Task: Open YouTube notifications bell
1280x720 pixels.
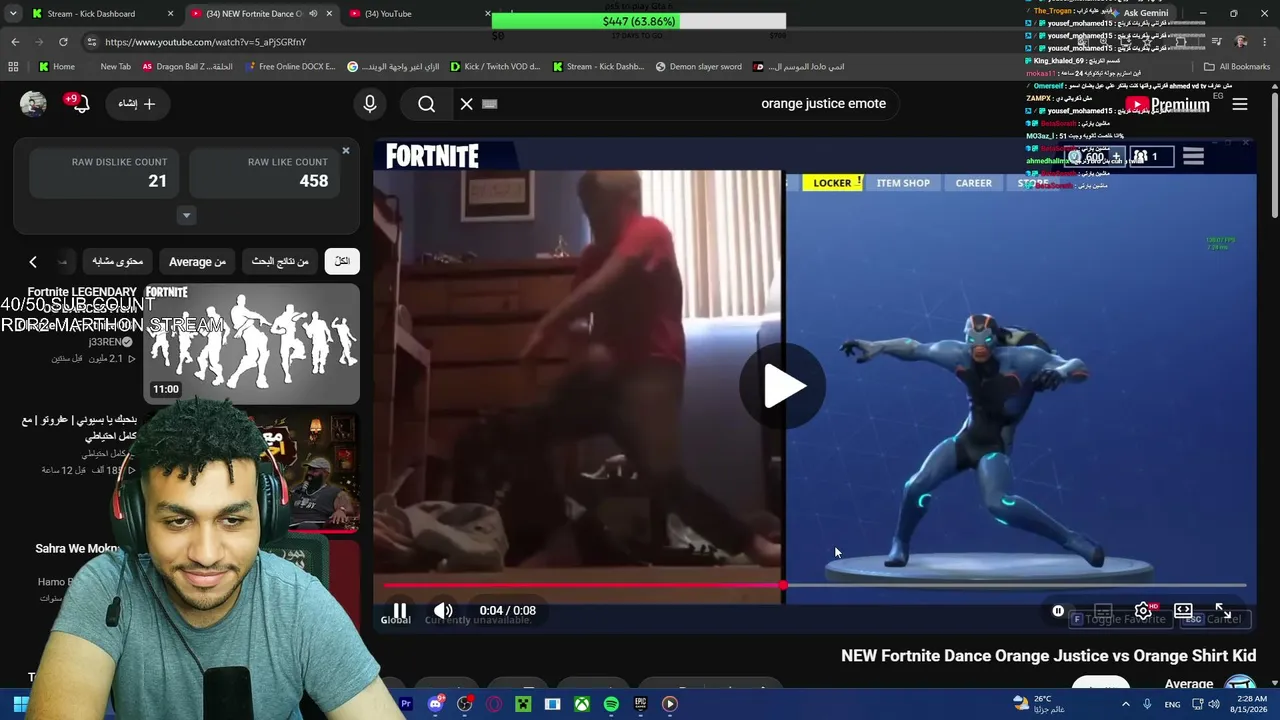Action: (82, 104)
